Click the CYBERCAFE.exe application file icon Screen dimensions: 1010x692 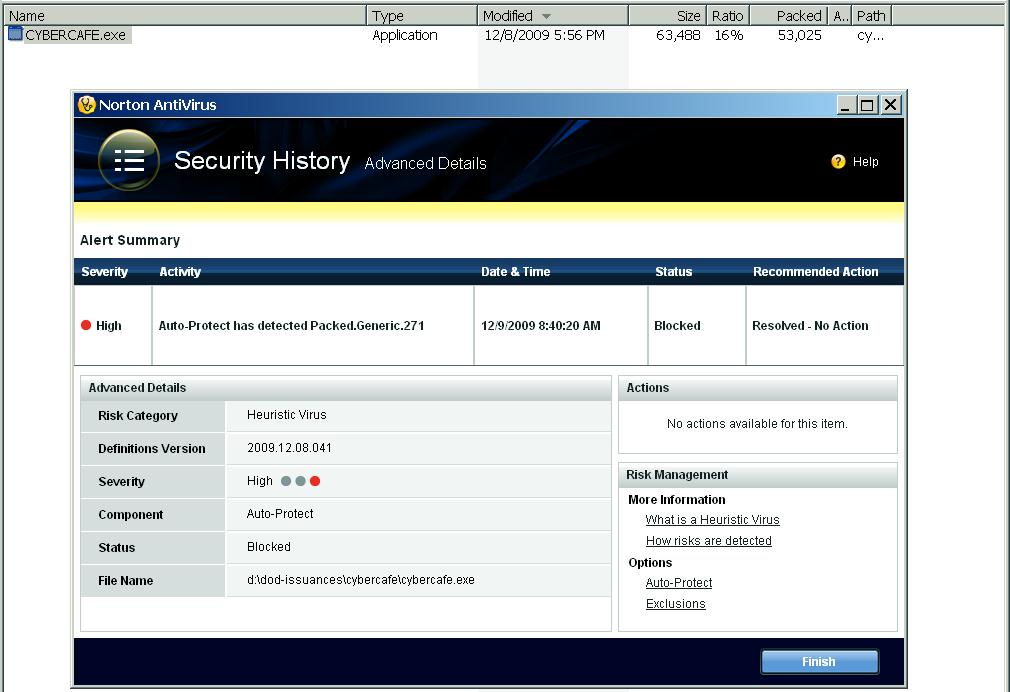[x=15, y=34]
